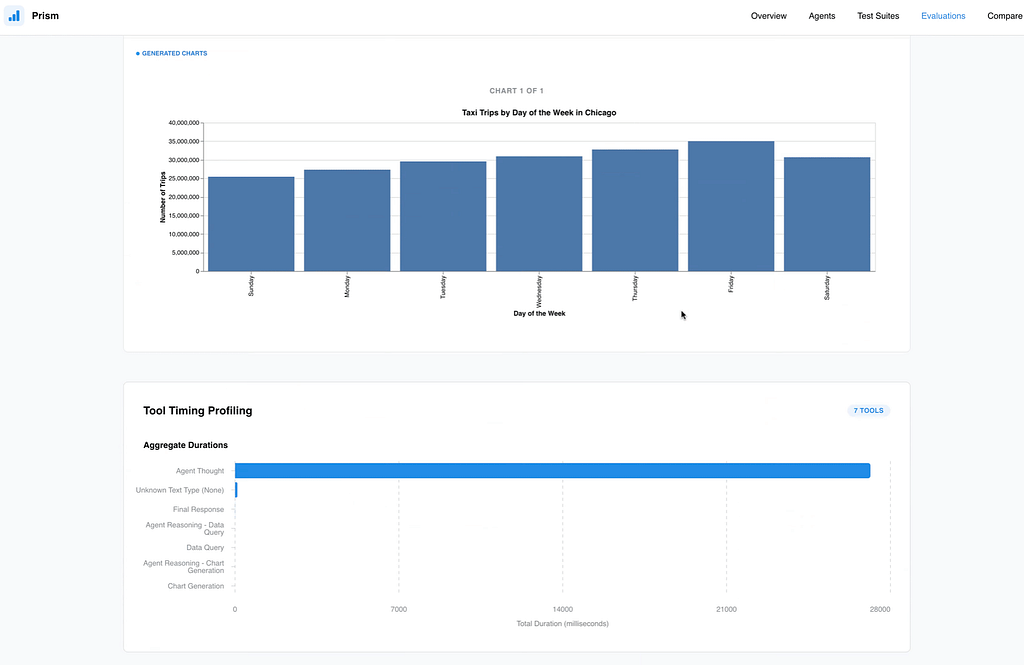
Task: Open the Overview tab
Action: tap(769, 16)
